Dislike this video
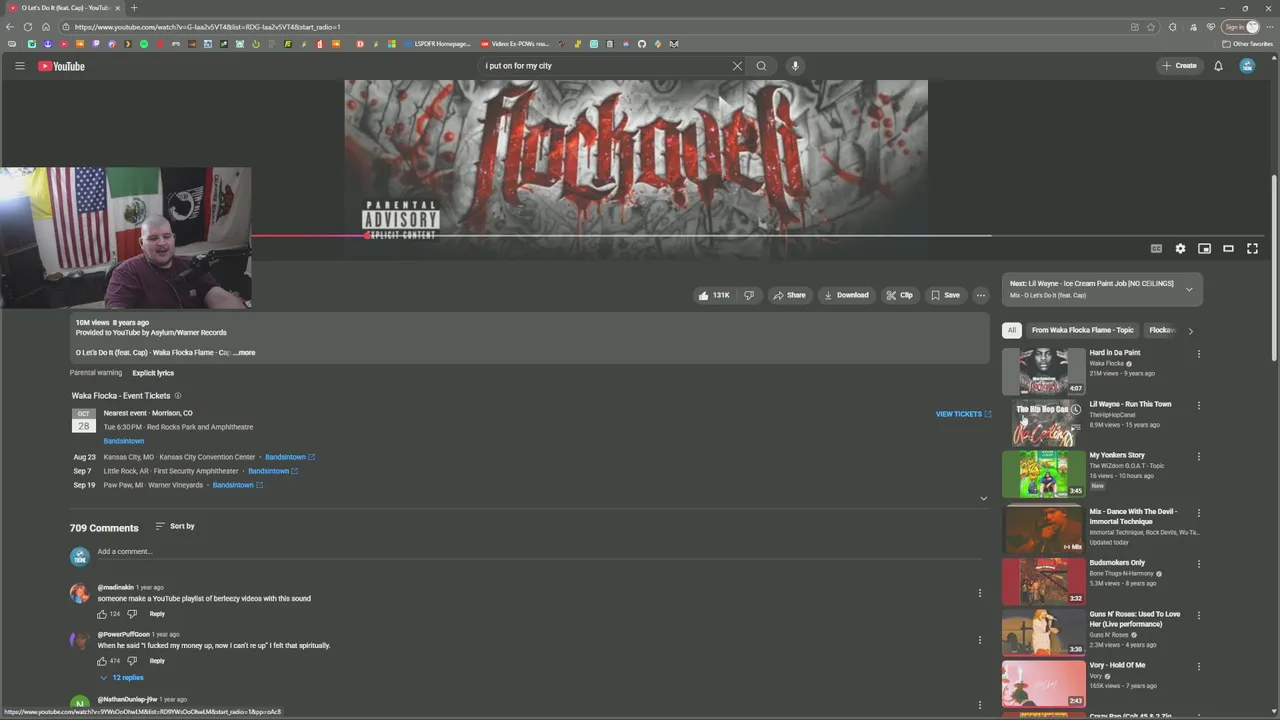The image size is (1280, 720). click(749, 295)
